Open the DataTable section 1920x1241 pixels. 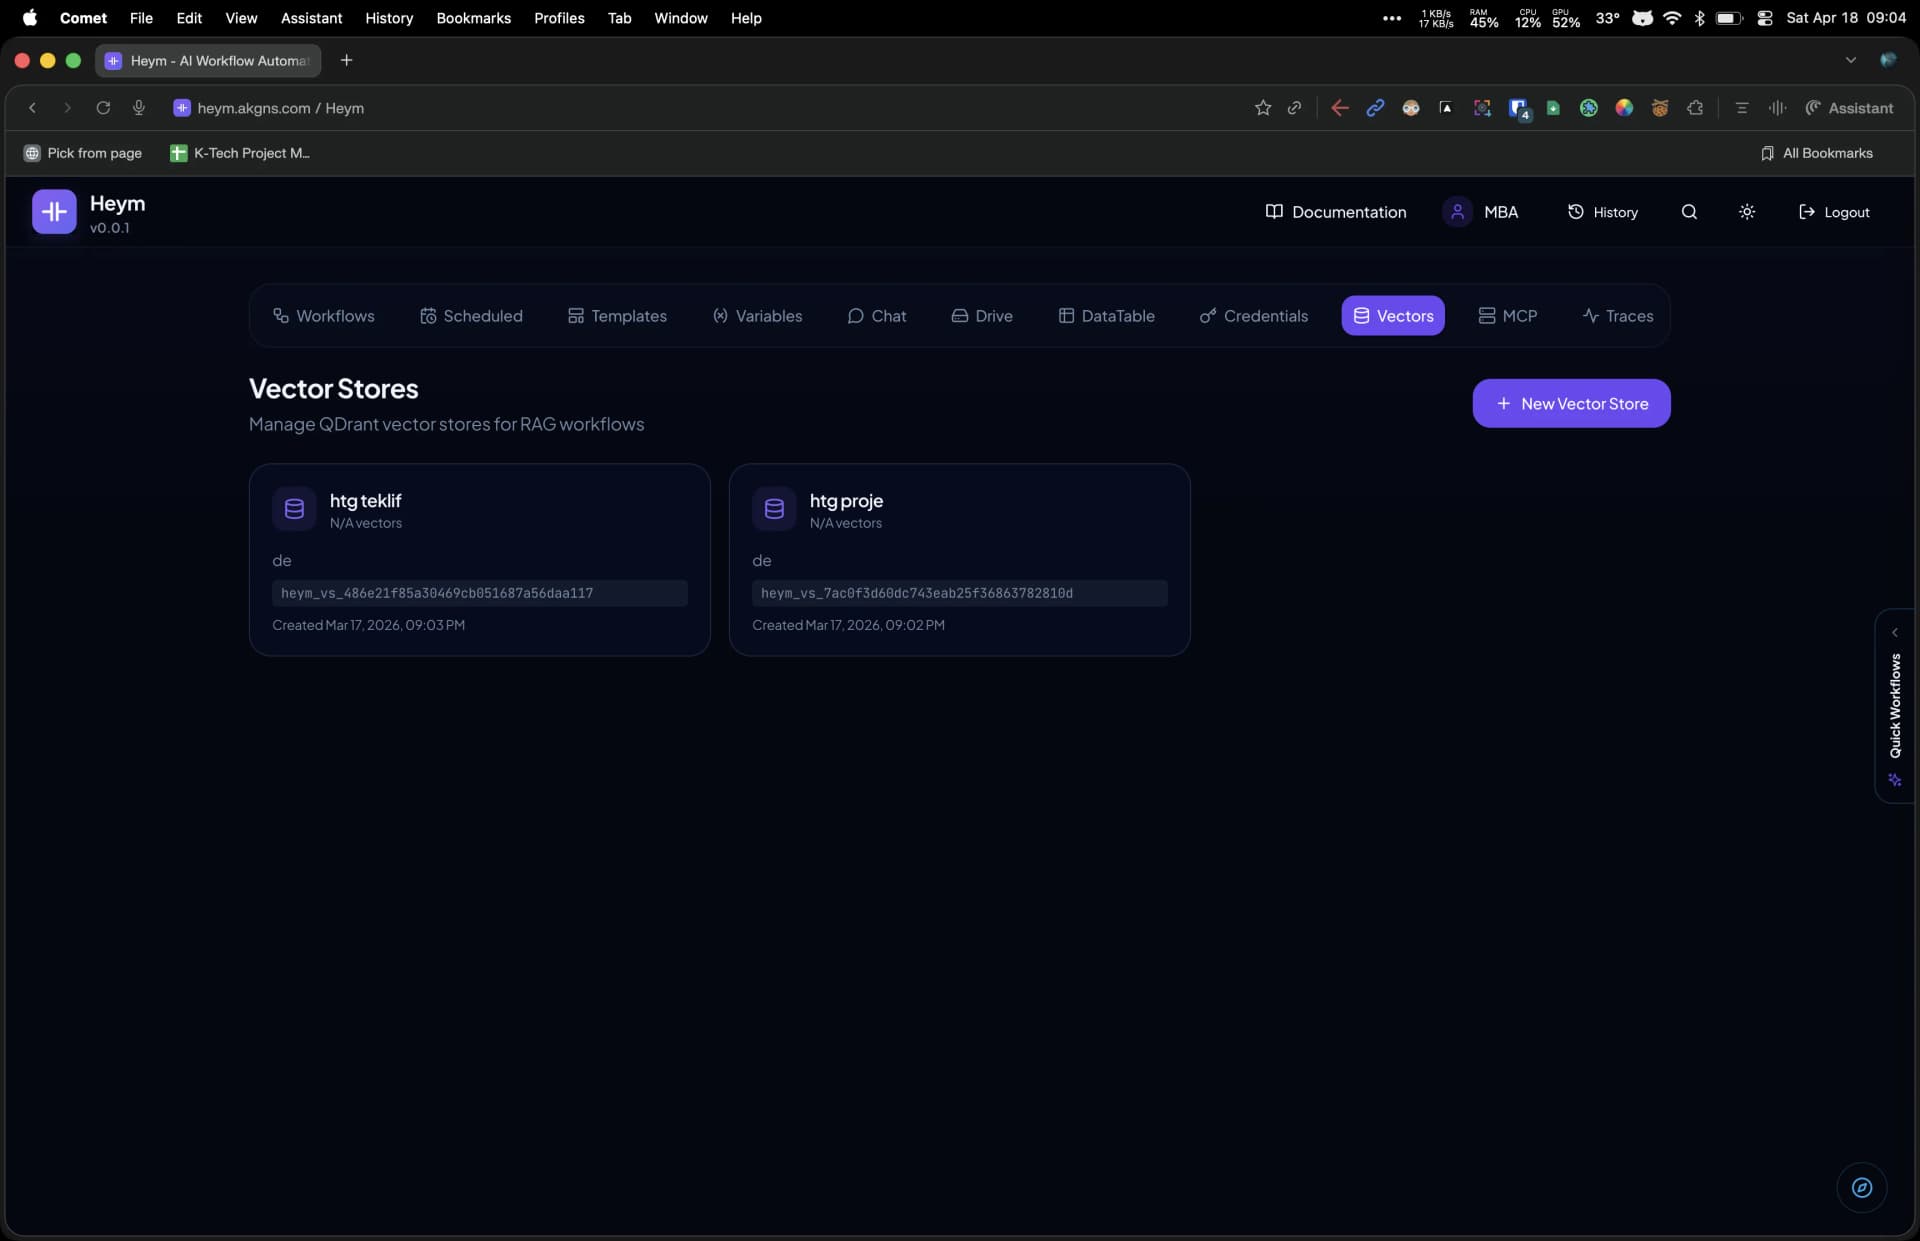point(1106,315)
